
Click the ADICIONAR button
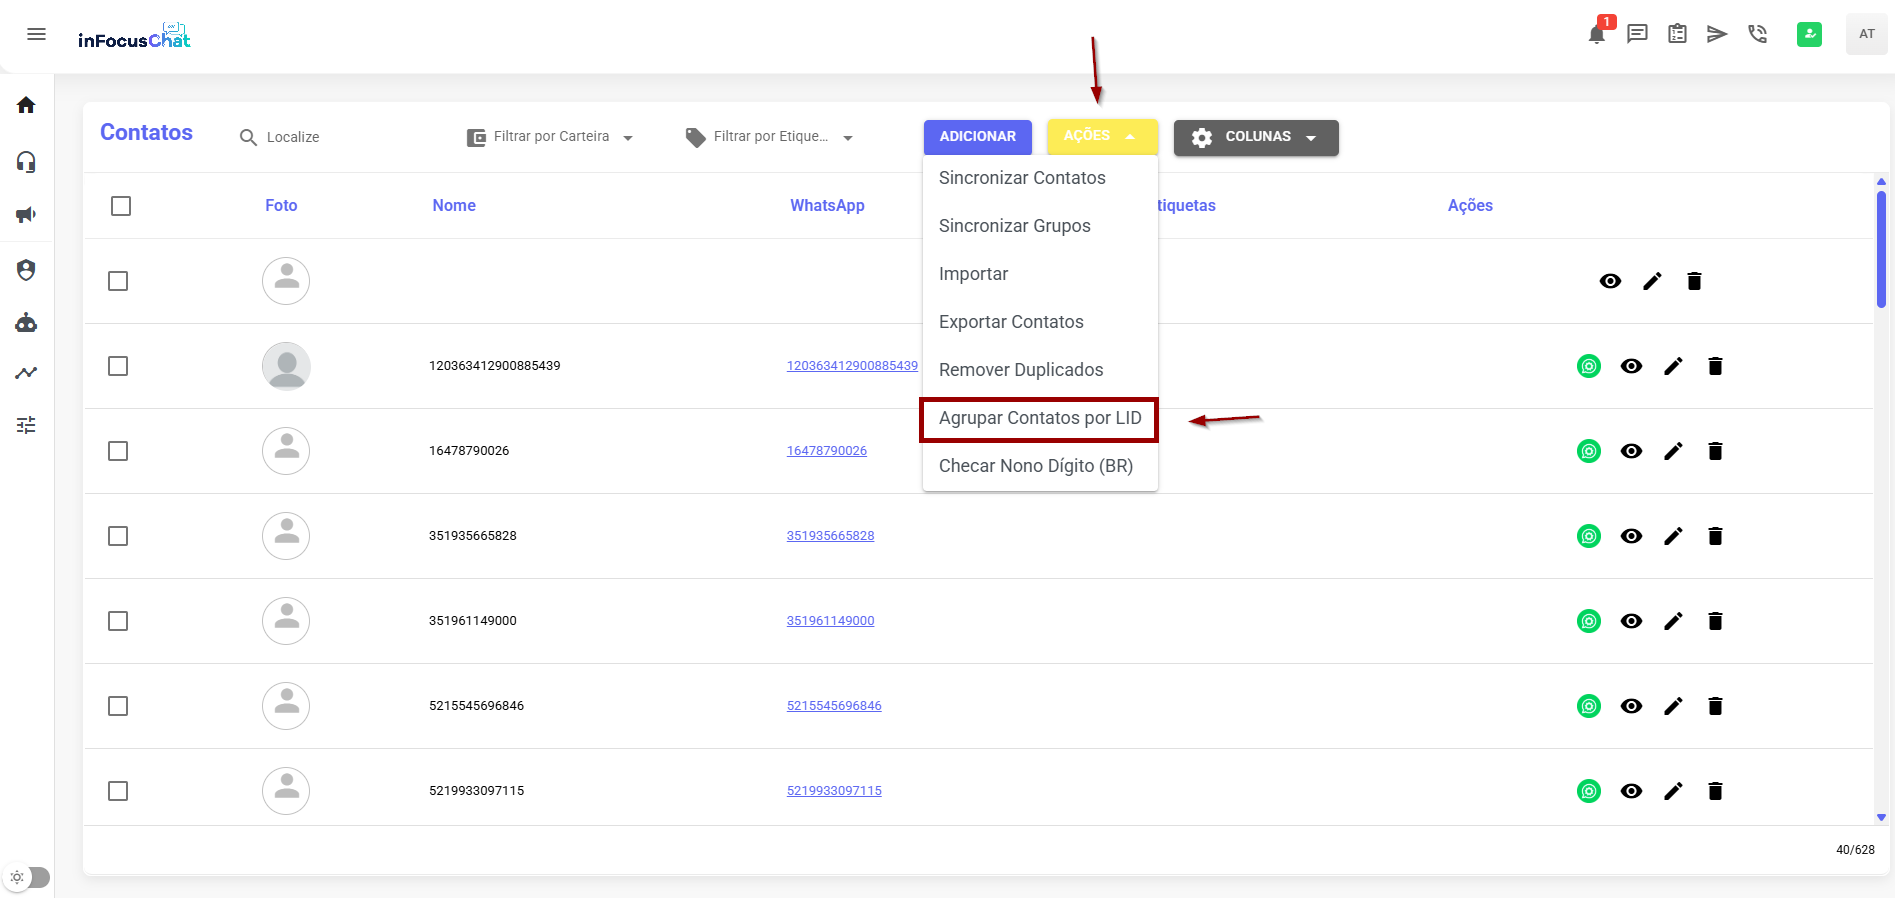(977, 137)
